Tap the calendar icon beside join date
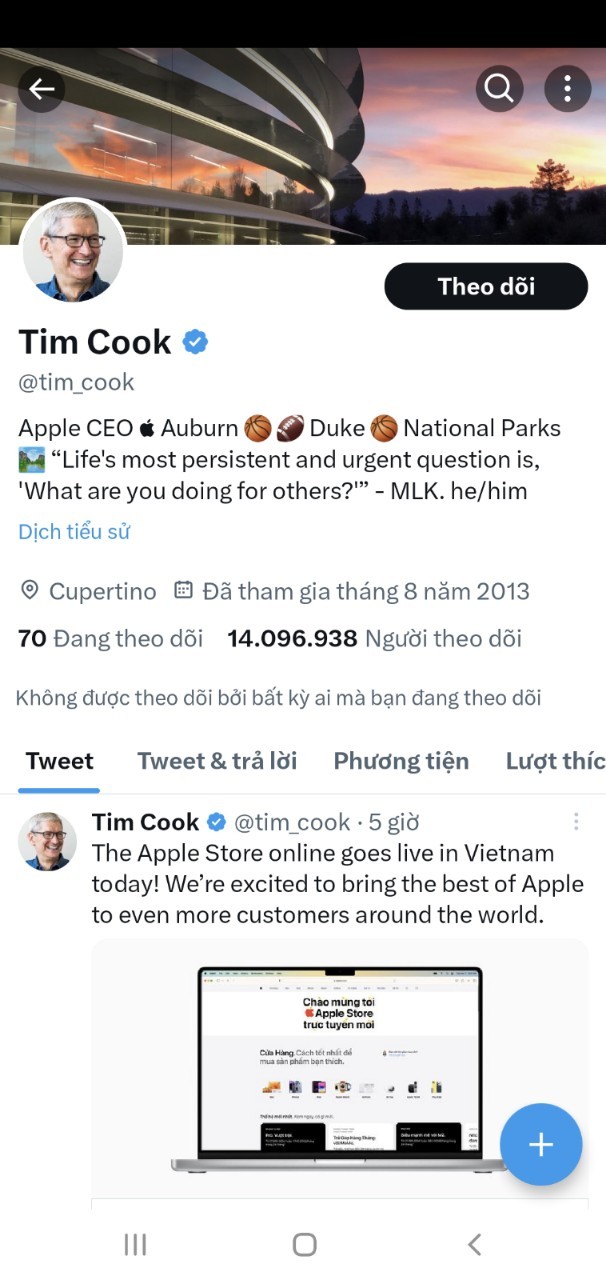The height and width of the screenshot is (1280, 606). [x=183, y=590]
